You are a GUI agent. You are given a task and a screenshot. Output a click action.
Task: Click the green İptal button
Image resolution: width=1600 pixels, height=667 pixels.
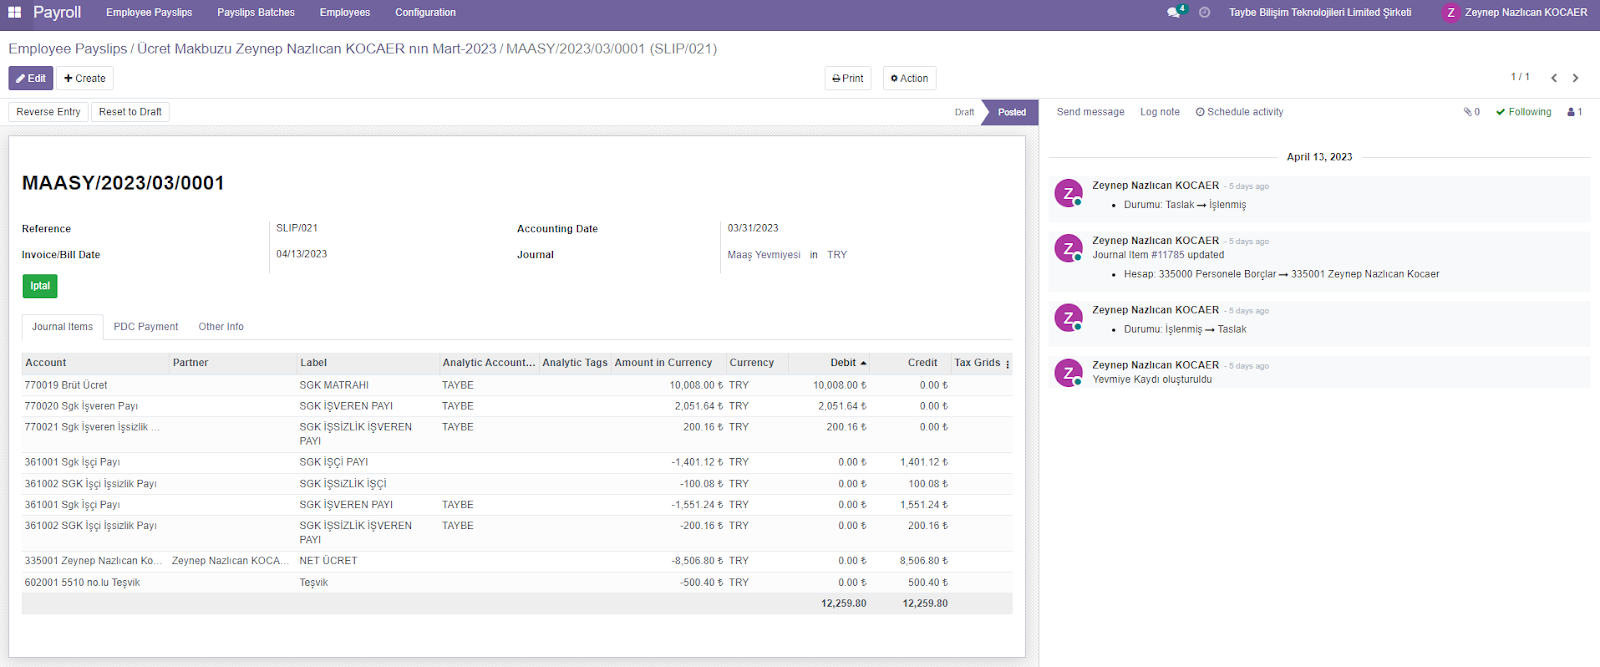click(x=40, y=286)
